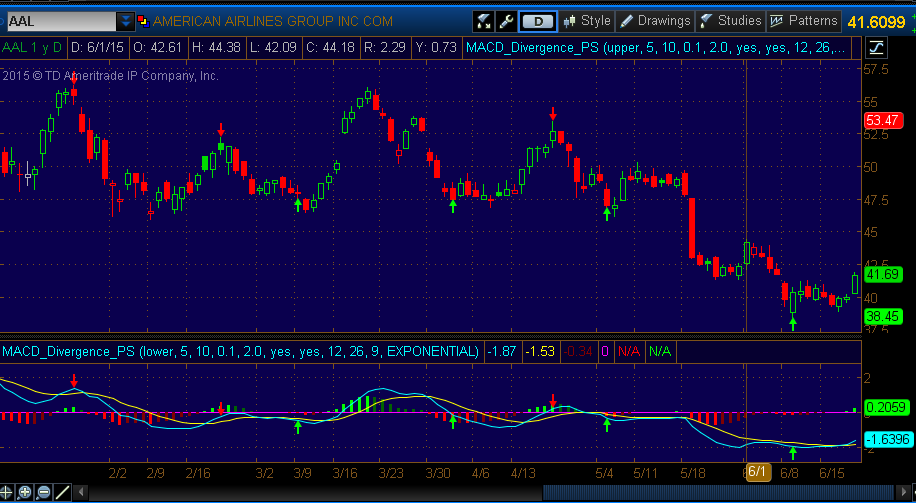The image size is (916, 503).
Task: Click the 57.5 price axis label
Action: [876, 70]
